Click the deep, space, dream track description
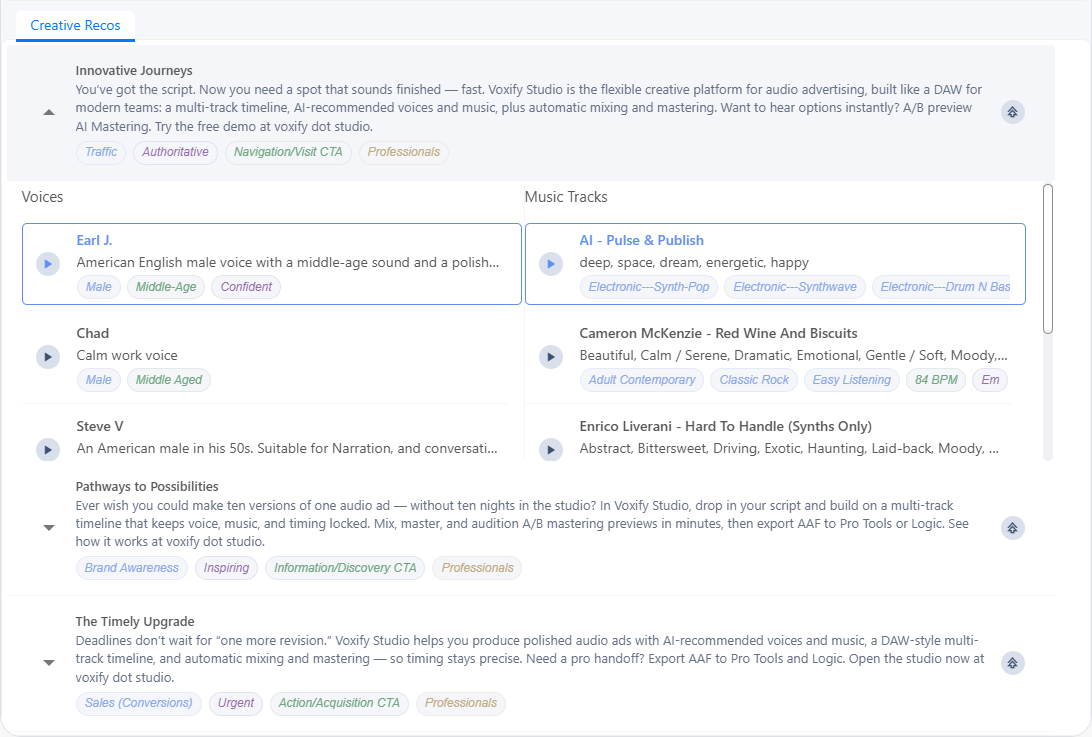1092x737 pixels. tap(694, 263)
